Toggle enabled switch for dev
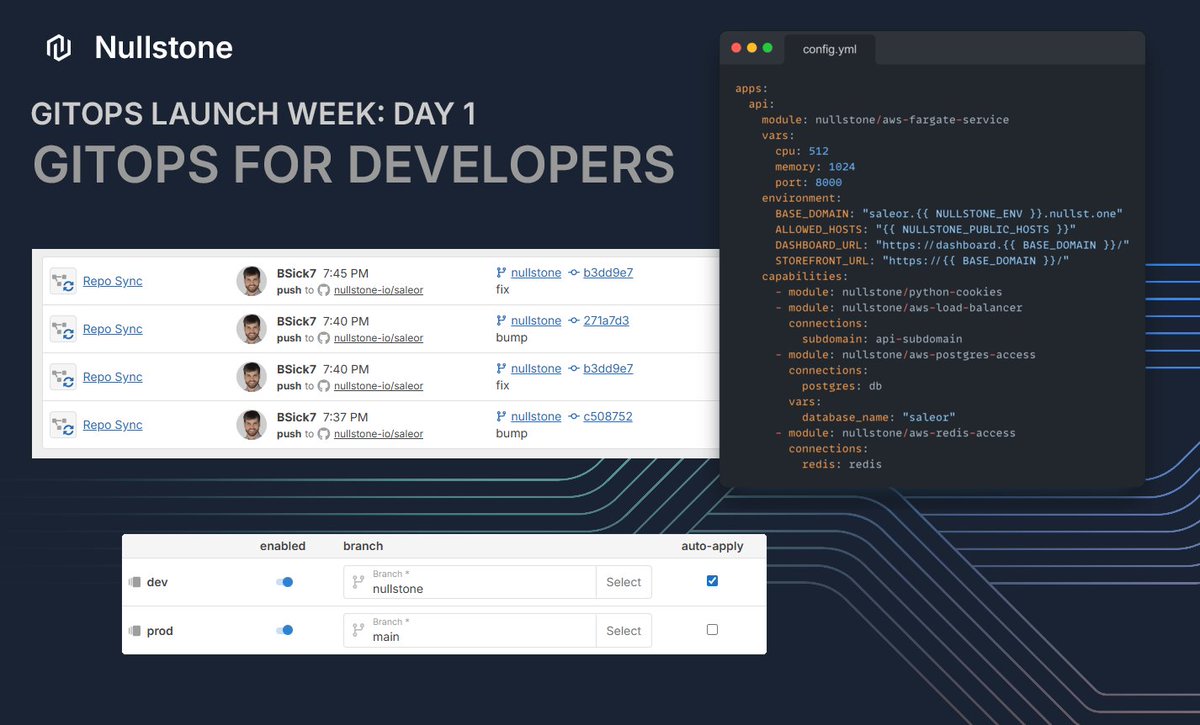 point(284,582)
